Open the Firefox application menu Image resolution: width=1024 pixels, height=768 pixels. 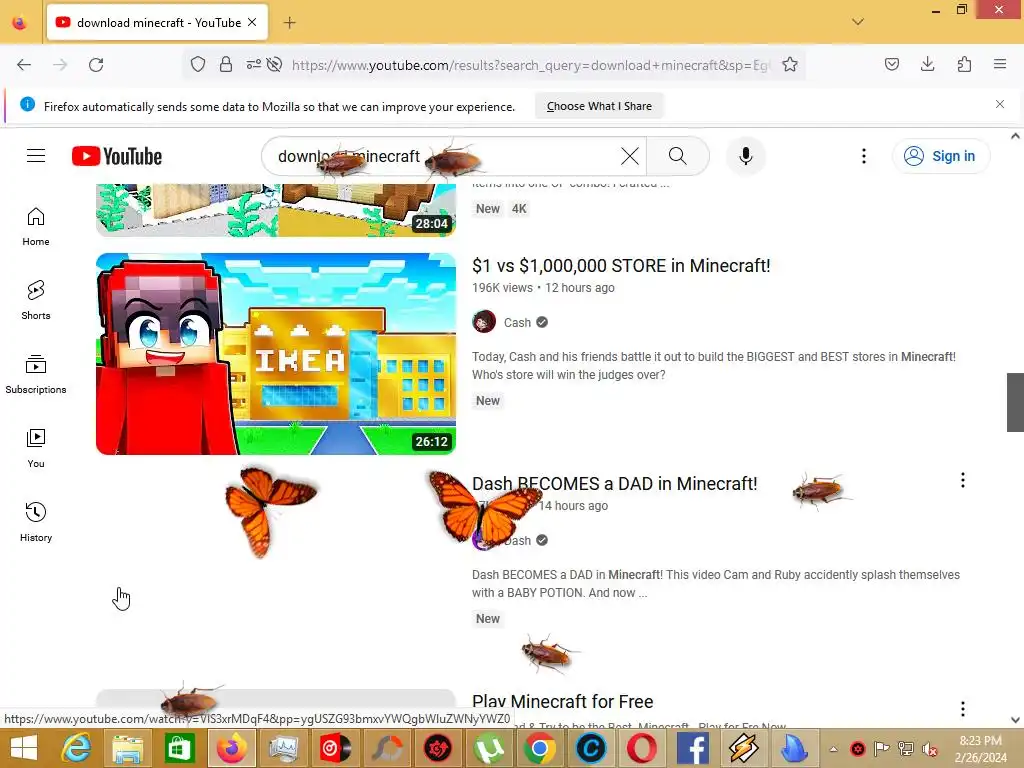[x=1000, y=64]
